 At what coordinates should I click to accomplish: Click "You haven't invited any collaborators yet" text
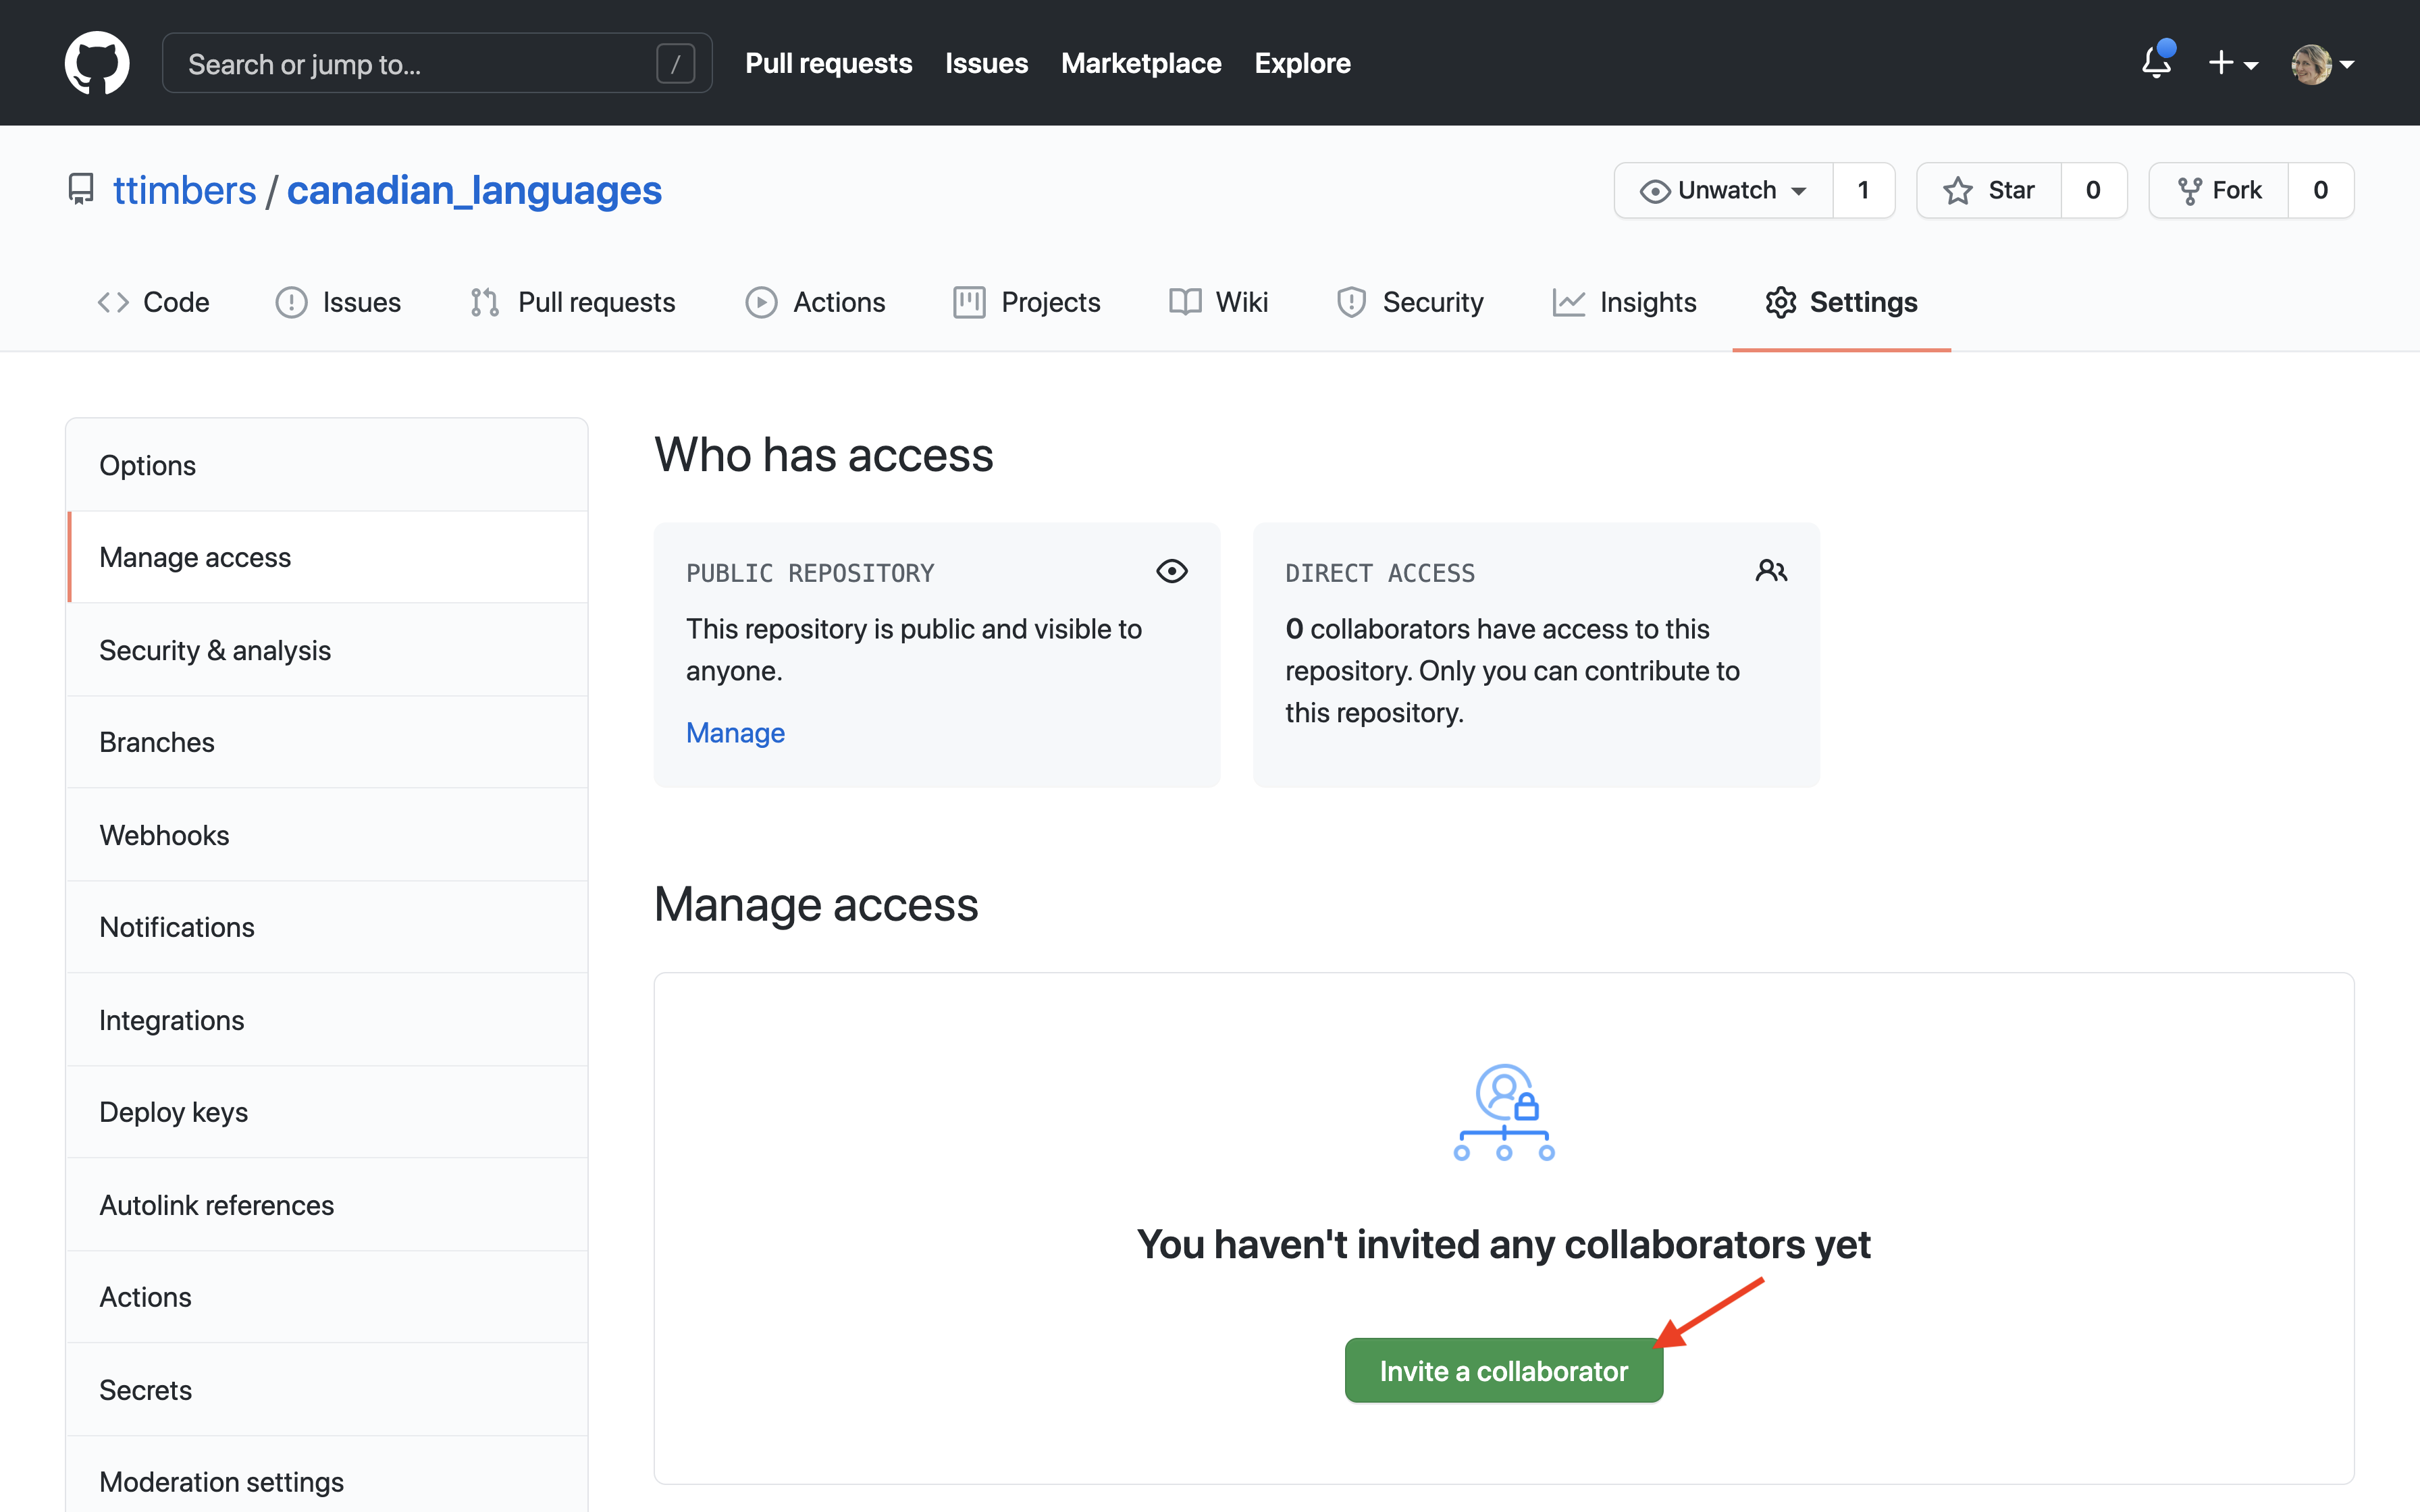coord(1504,1244)
